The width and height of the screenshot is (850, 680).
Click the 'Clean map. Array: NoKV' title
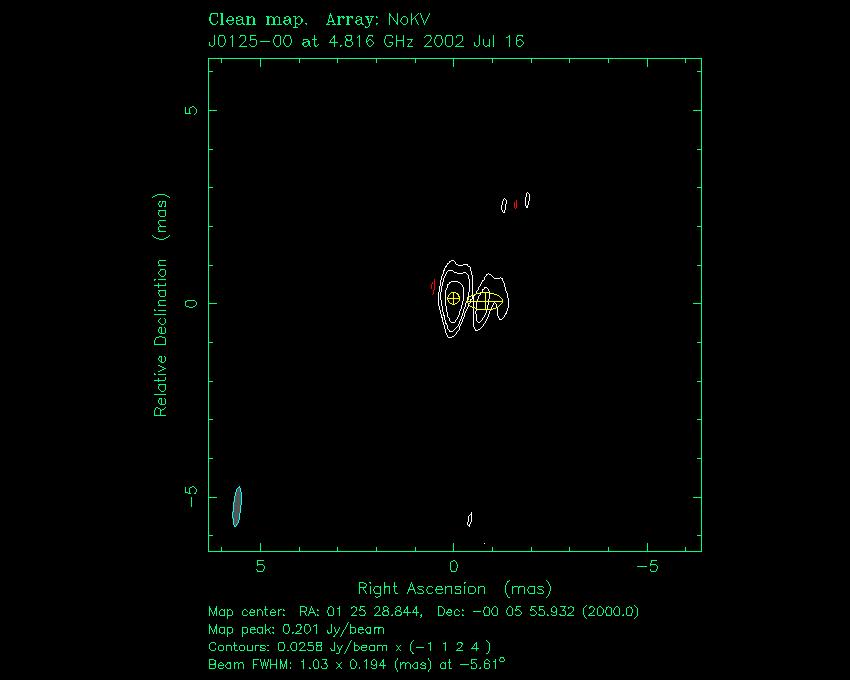(x=319, y=20)
